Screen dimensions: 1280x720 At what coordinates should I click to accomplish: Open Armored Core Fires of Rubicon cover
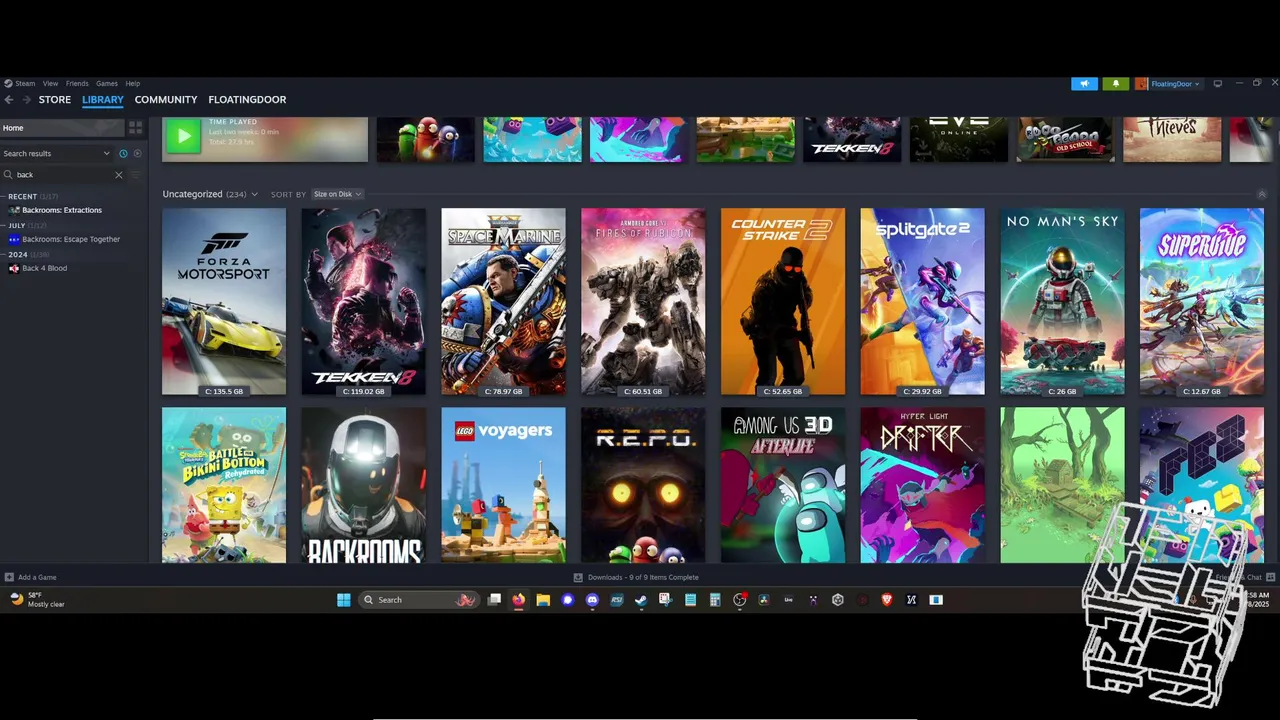point(643,301)
